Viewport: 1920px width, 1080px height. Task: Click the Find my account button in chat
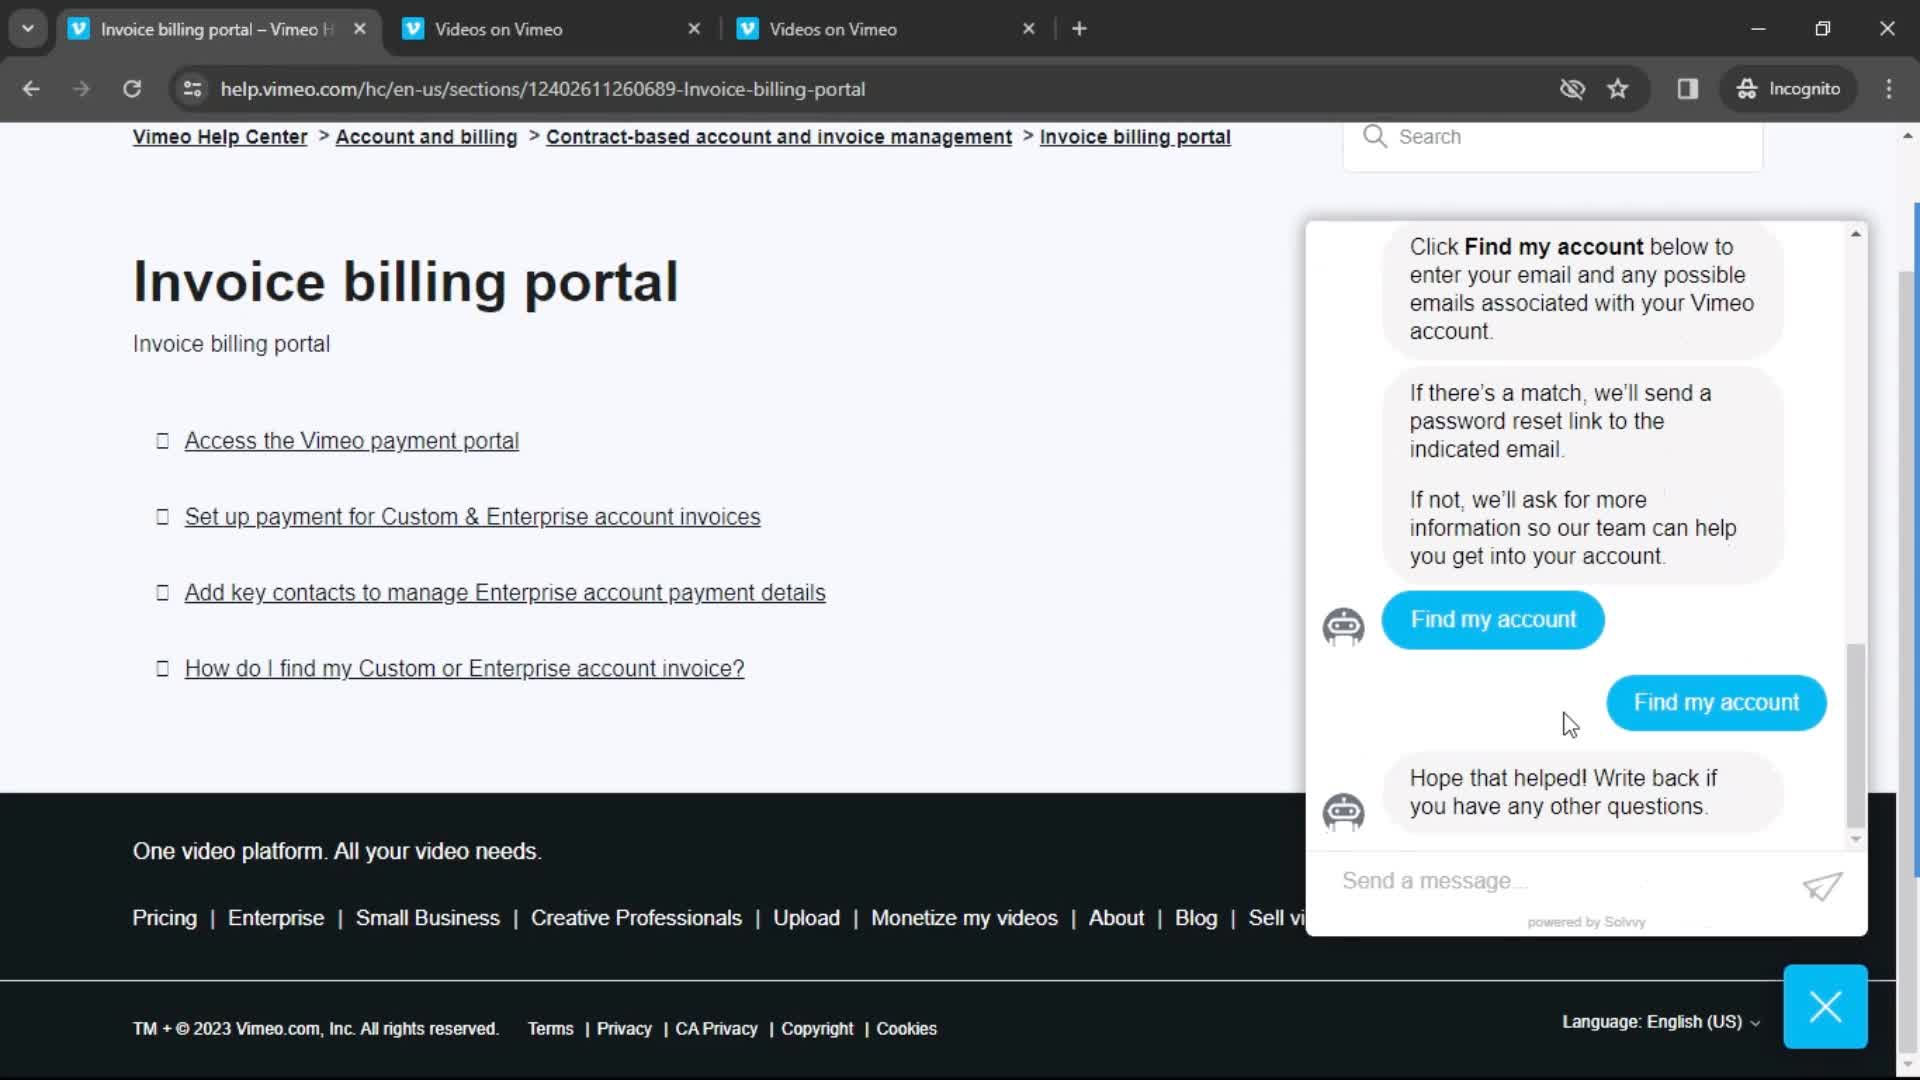tap(1493, 620)
